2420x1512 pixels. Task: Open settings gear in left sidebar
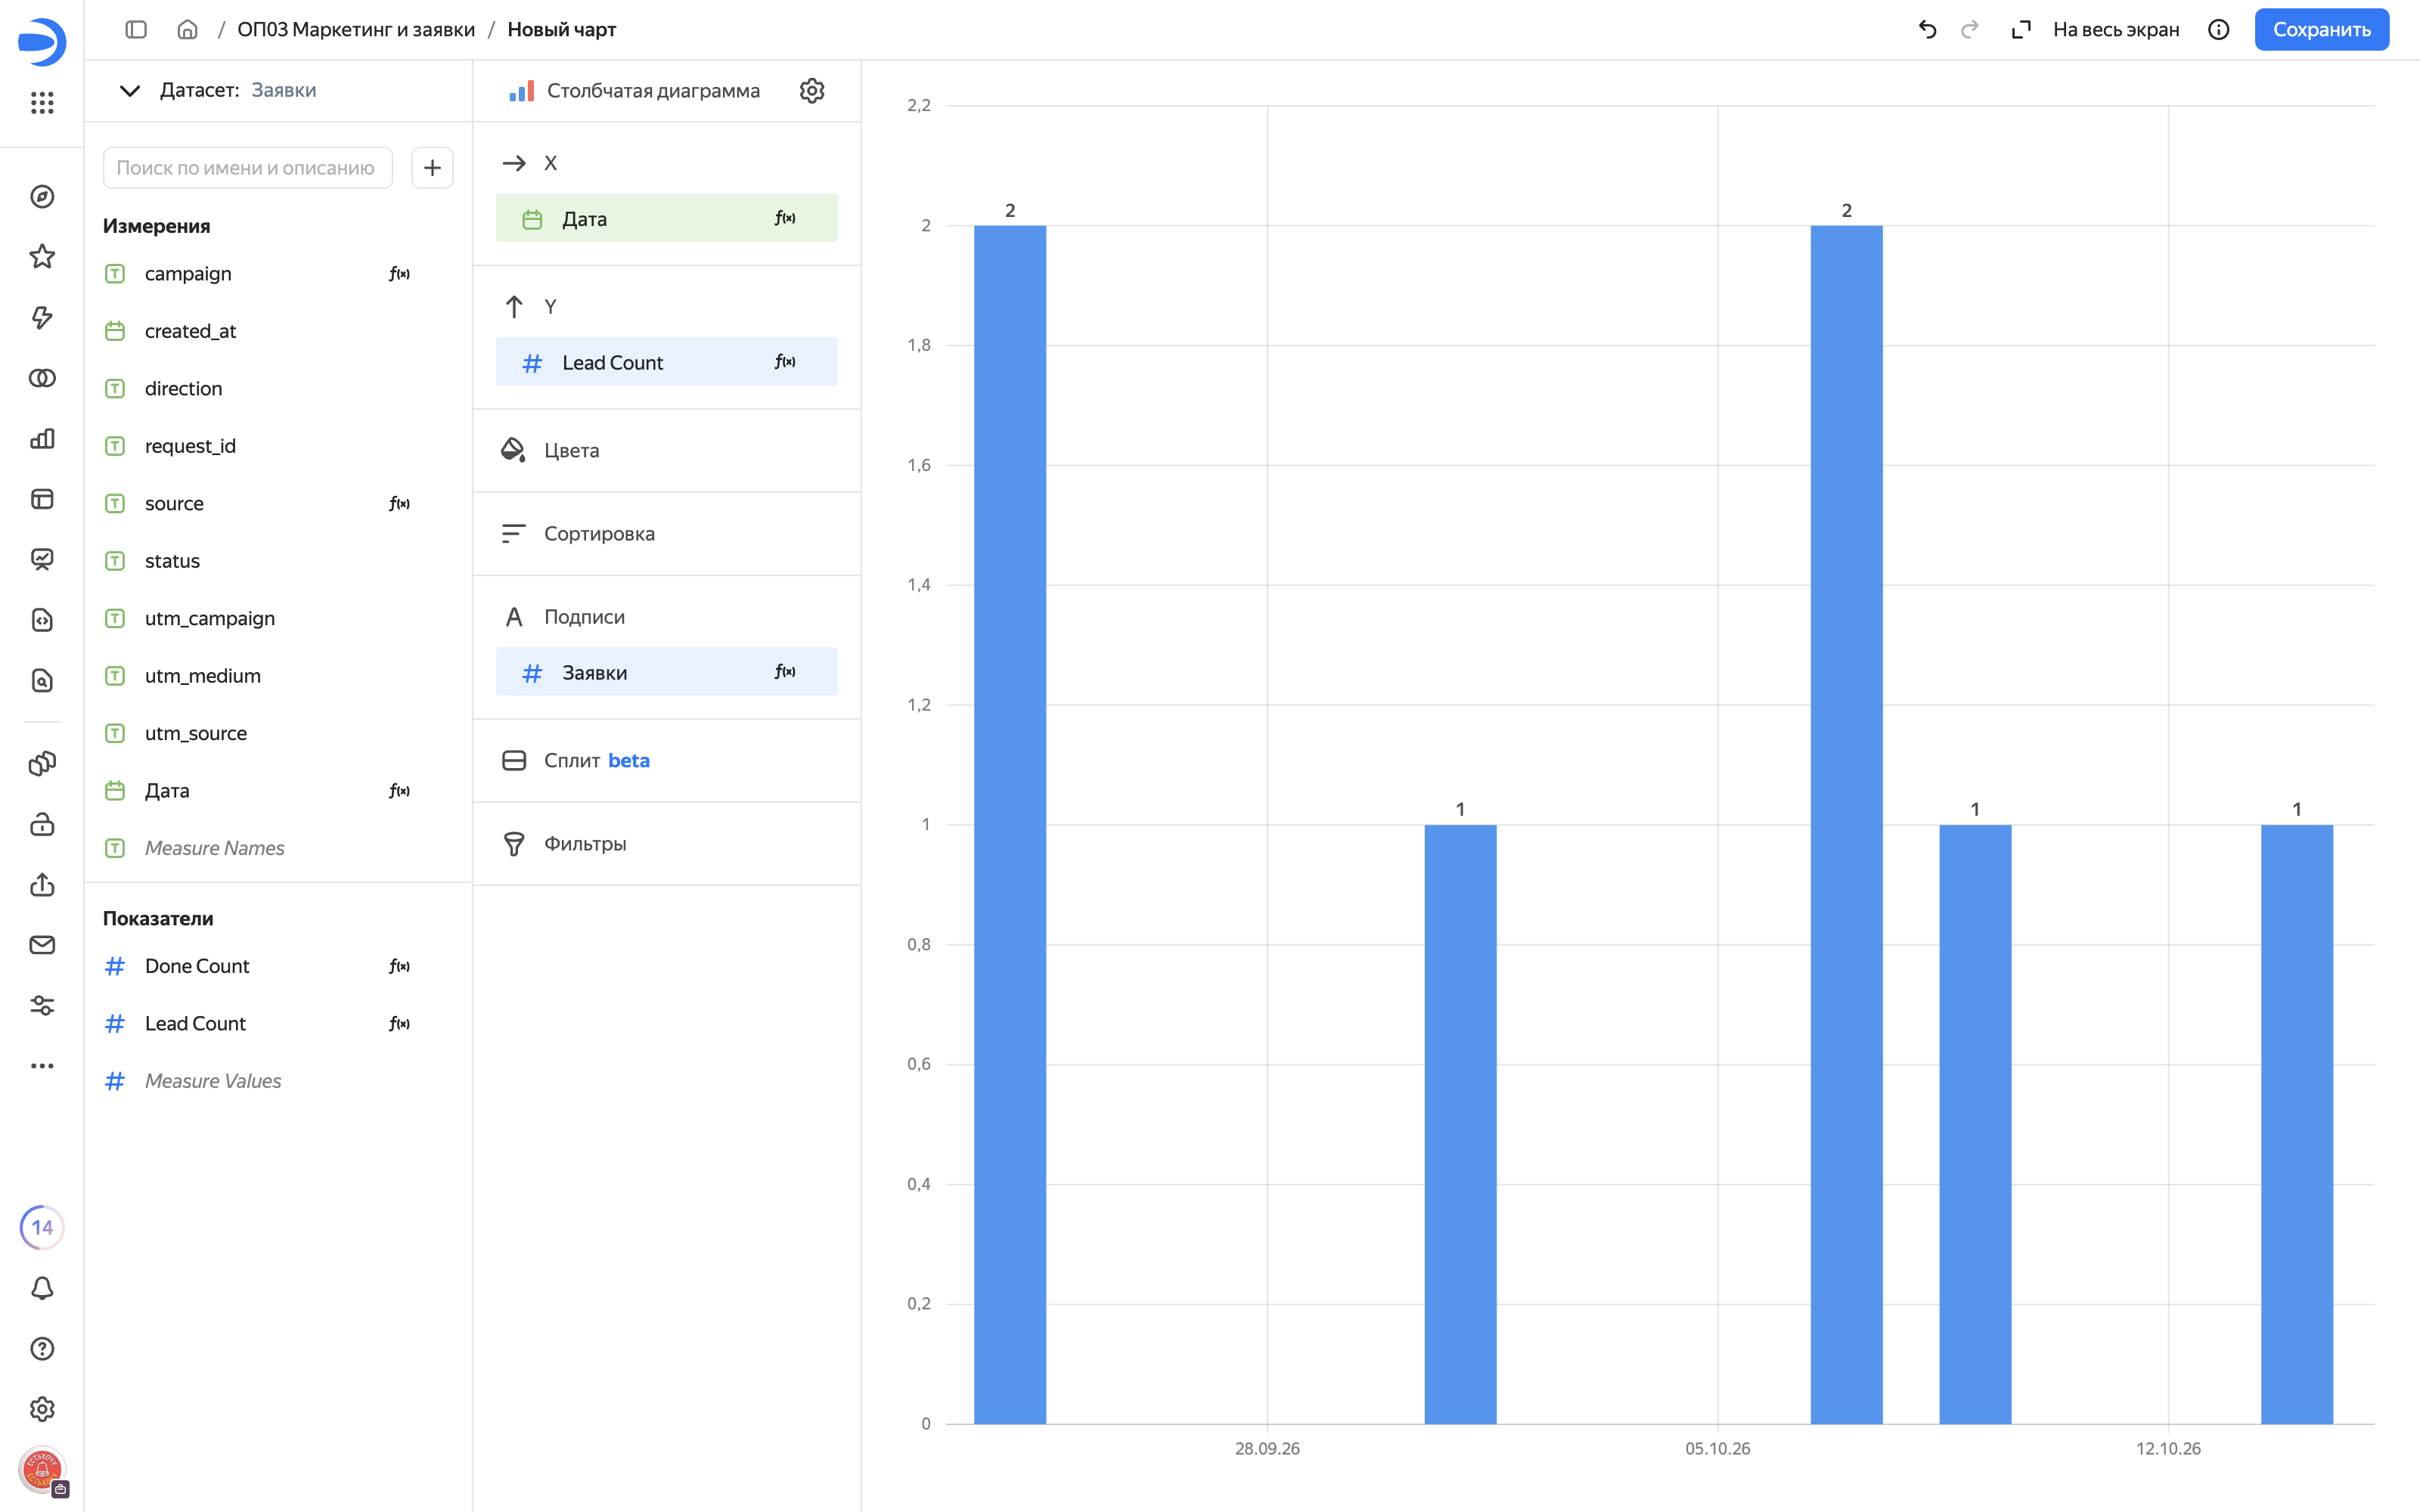click(x=42, y=1409)
